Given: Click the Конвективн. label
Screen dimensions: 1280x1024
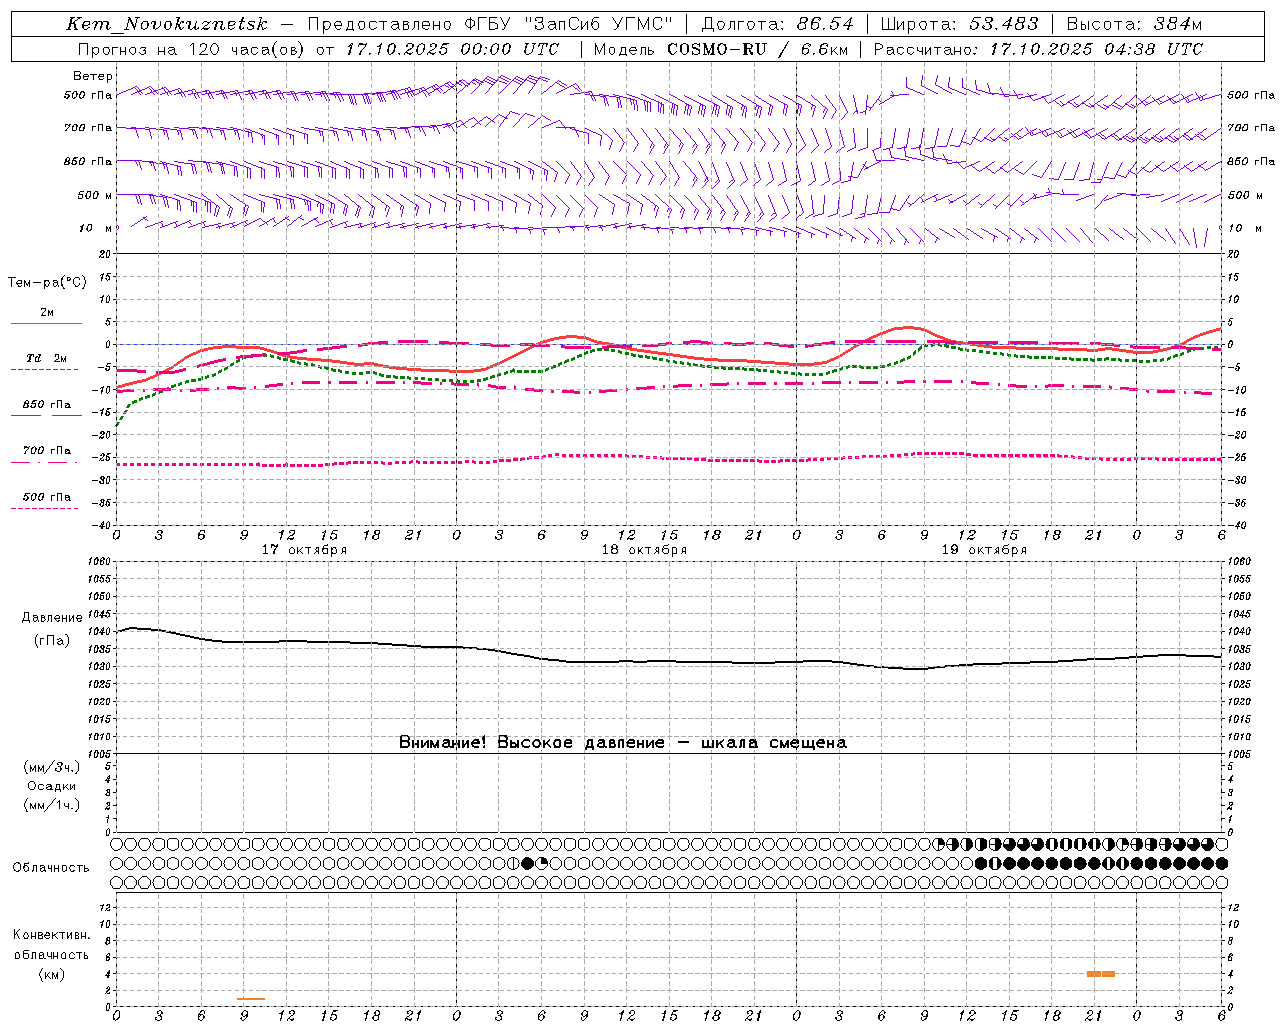Looking at the screenshot, I should click(x=52, y=935).
